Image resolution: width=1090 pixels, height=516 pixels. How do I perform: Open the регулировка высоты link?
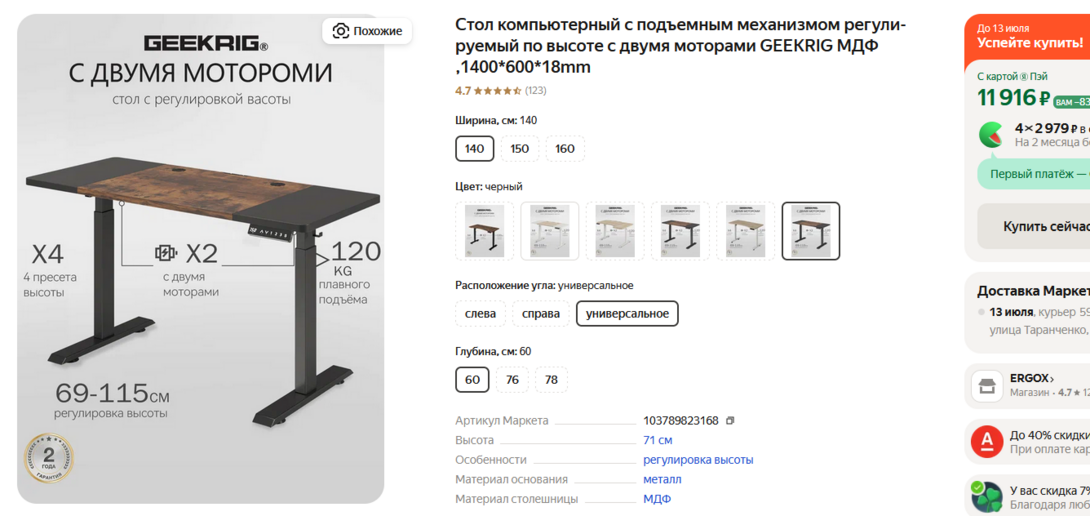coord(698,460)
